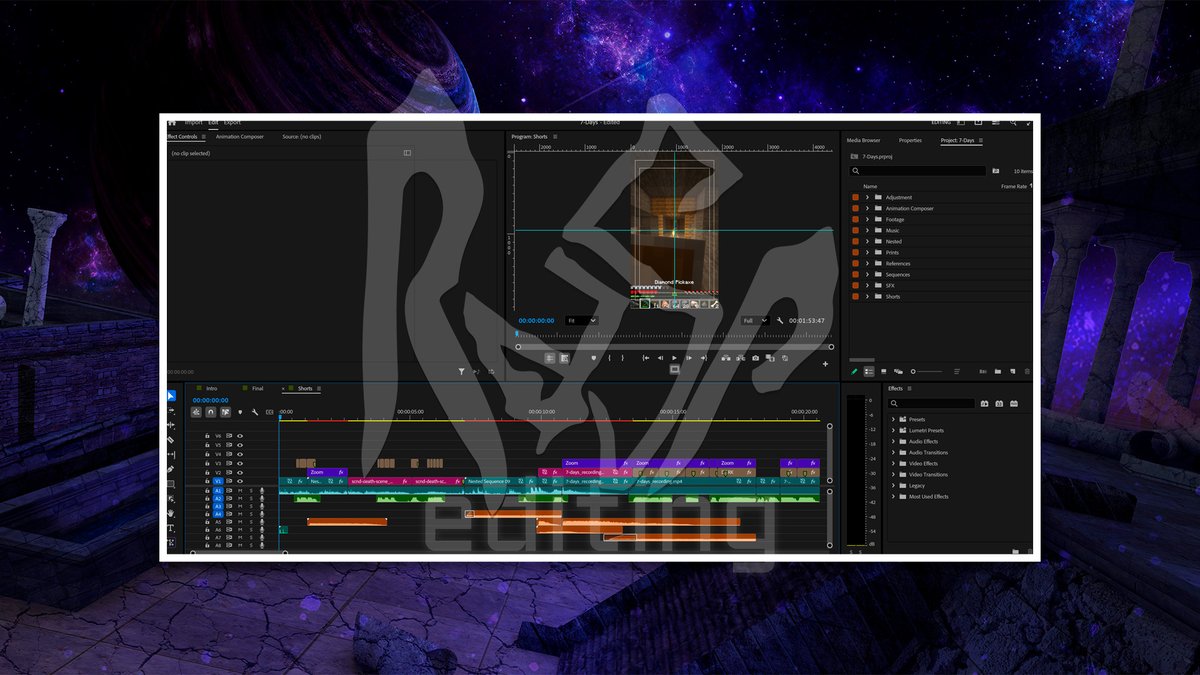
Task: Switch to Animation Composer tab
Action: (240, 136)
